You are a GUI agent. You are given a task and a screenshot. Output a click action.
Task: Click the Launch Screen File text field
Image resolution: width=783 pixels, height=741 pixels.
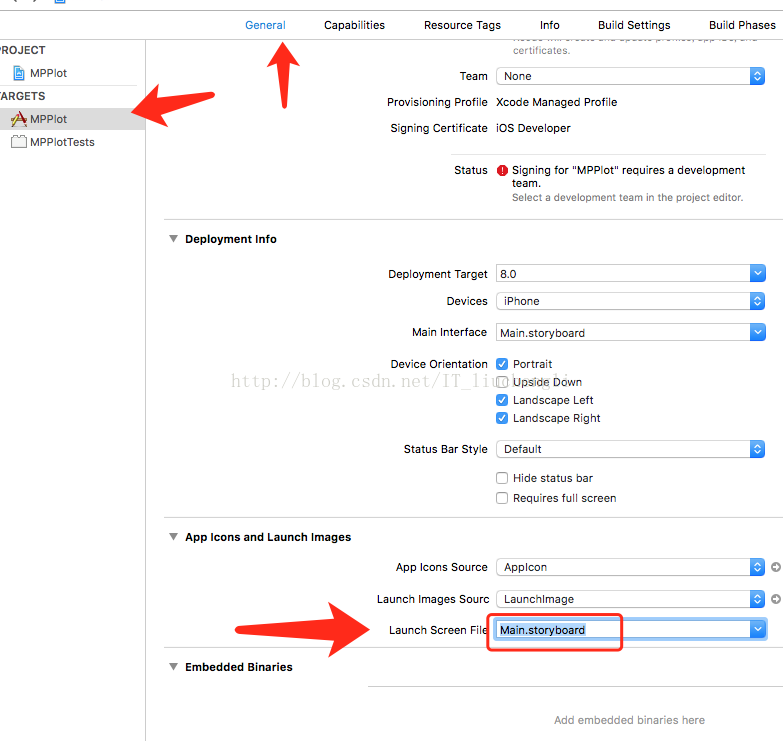(623, 630)
